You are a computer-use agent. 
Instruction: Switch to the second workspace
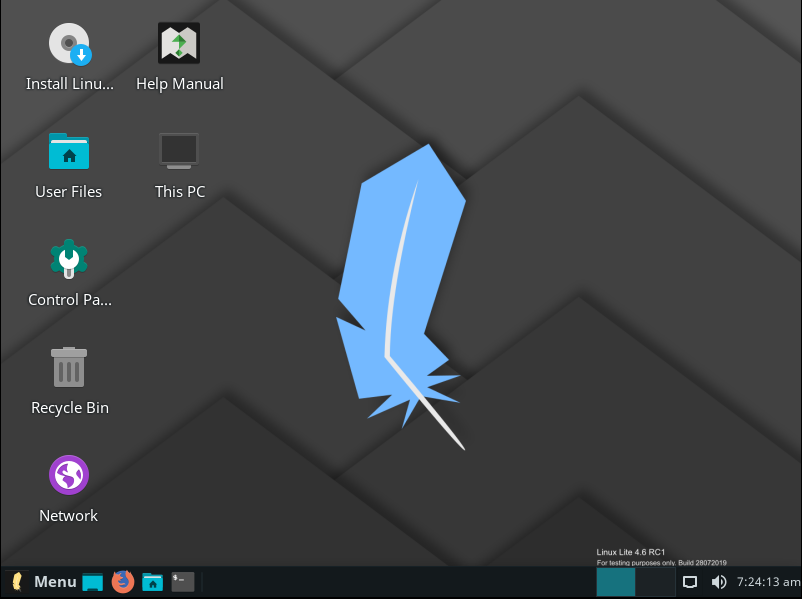tap(655, 582)
